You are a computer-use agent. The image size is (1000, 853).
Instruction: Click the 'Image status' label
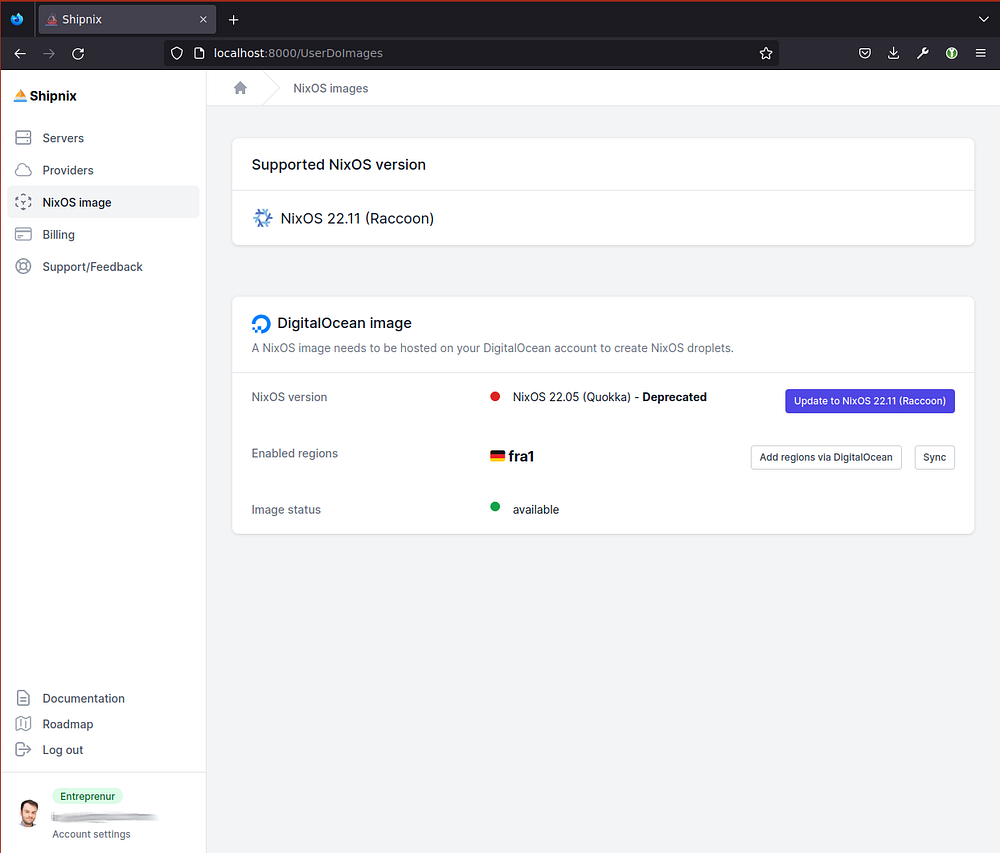point(286,510)
